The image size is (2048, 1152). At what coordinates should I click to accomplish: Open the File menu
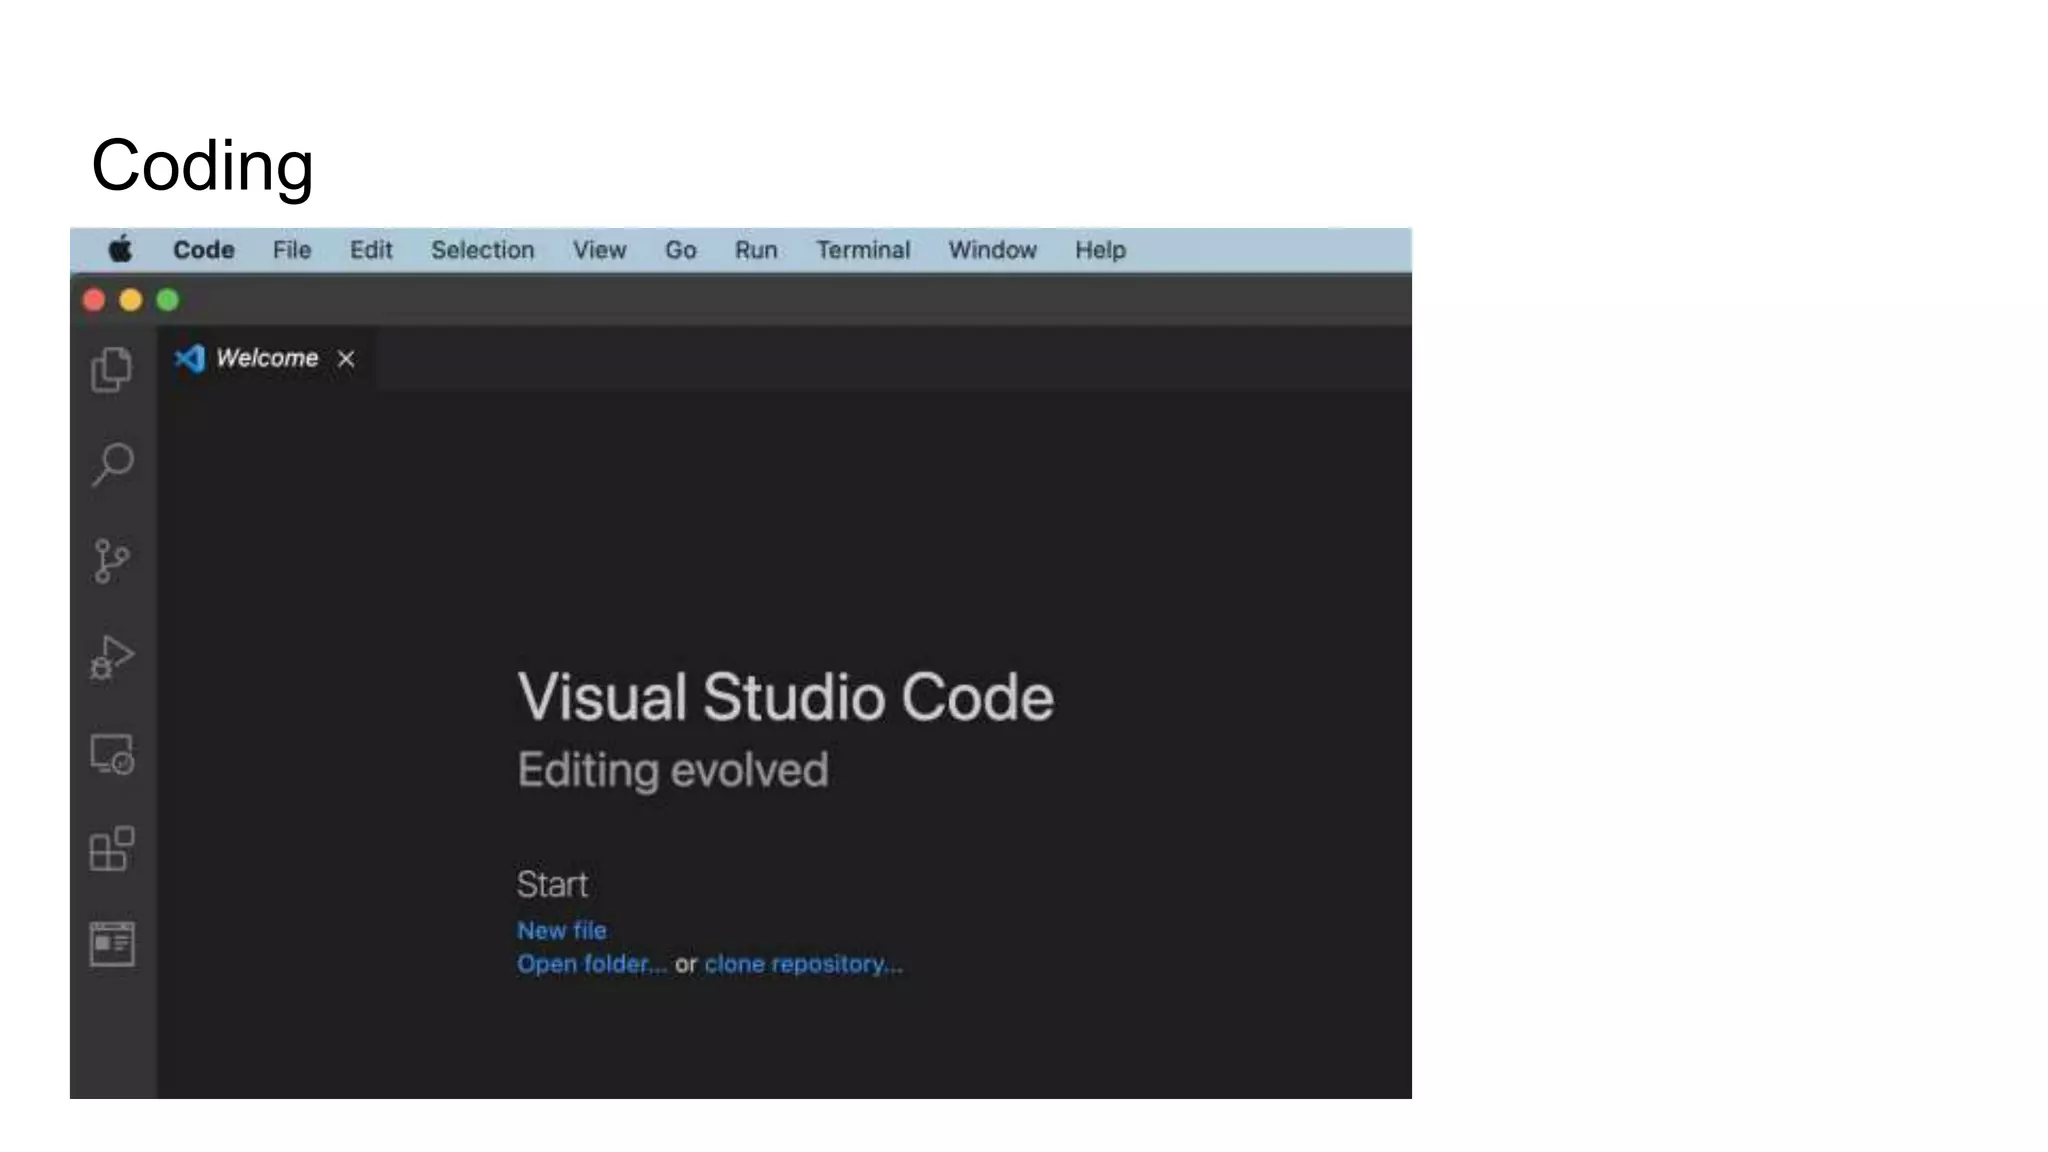[292, 250]
